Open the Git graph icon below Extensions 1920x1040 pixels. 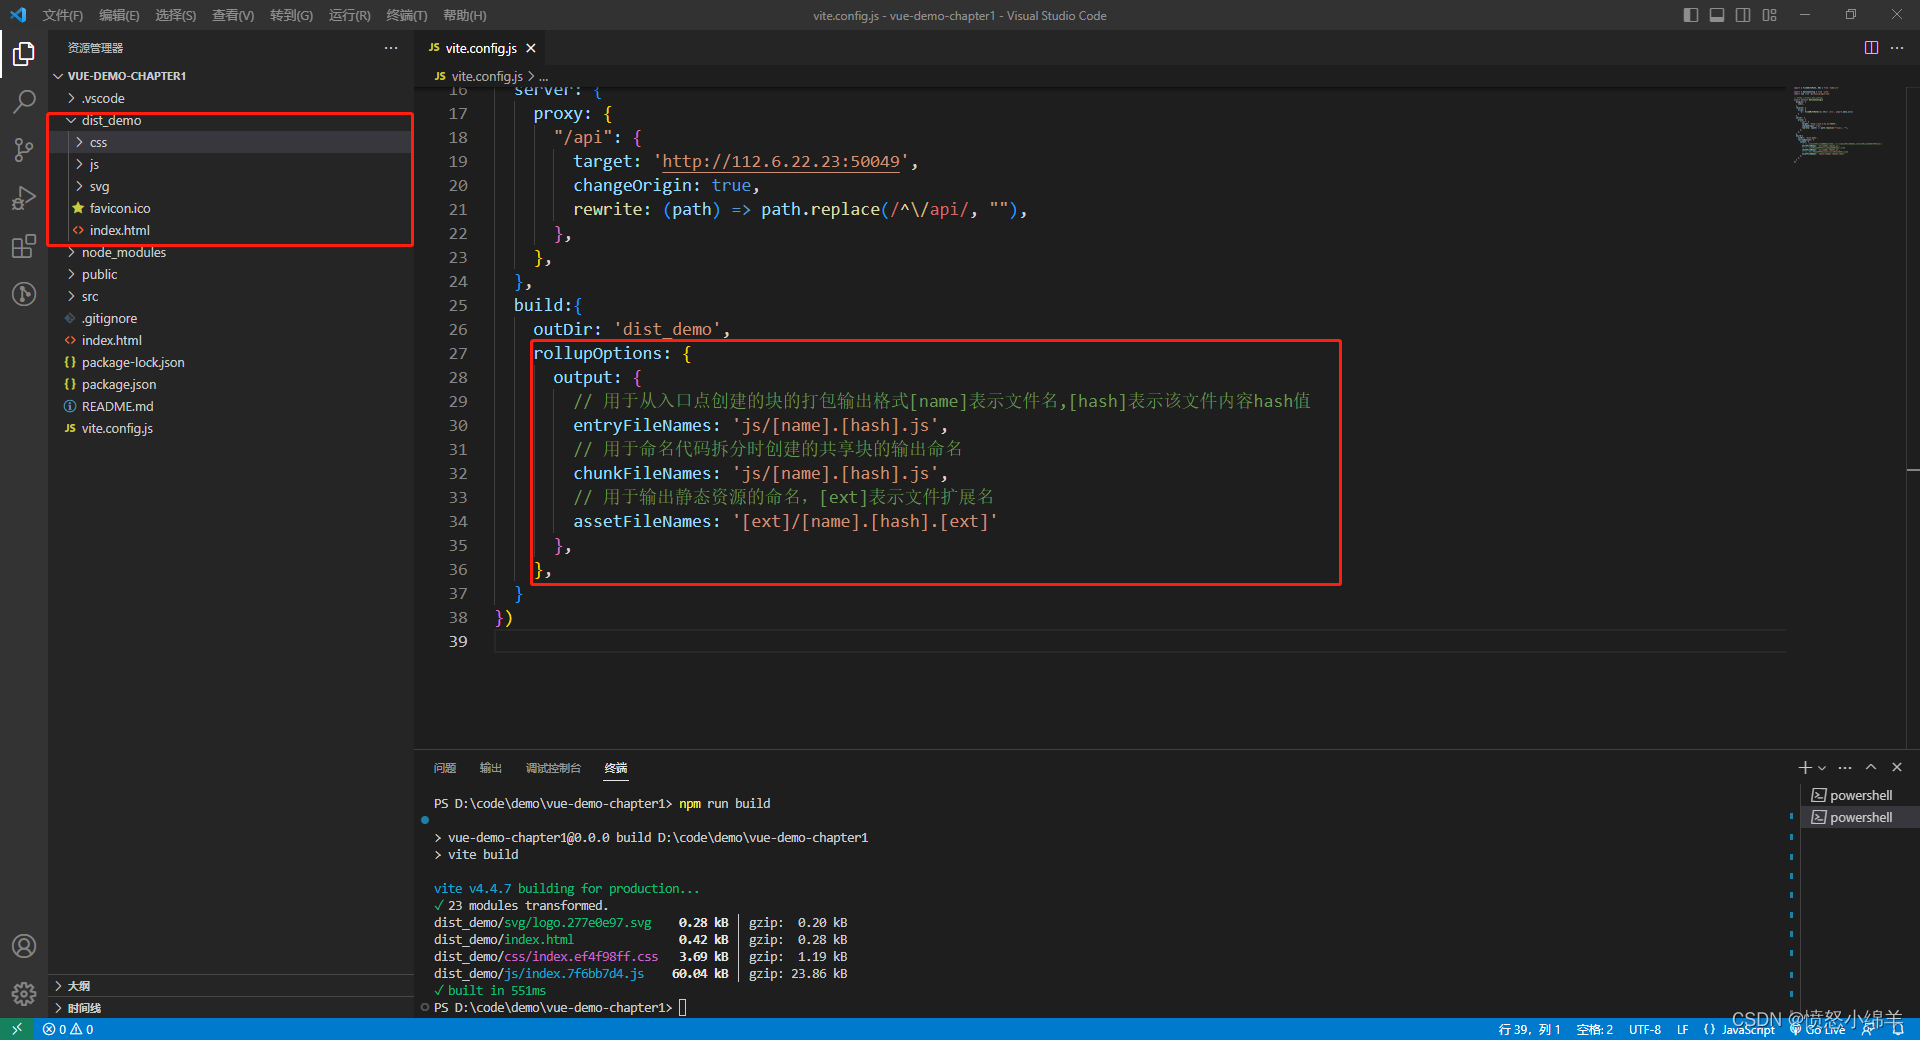pyautogui.click(x=24, y=294)
